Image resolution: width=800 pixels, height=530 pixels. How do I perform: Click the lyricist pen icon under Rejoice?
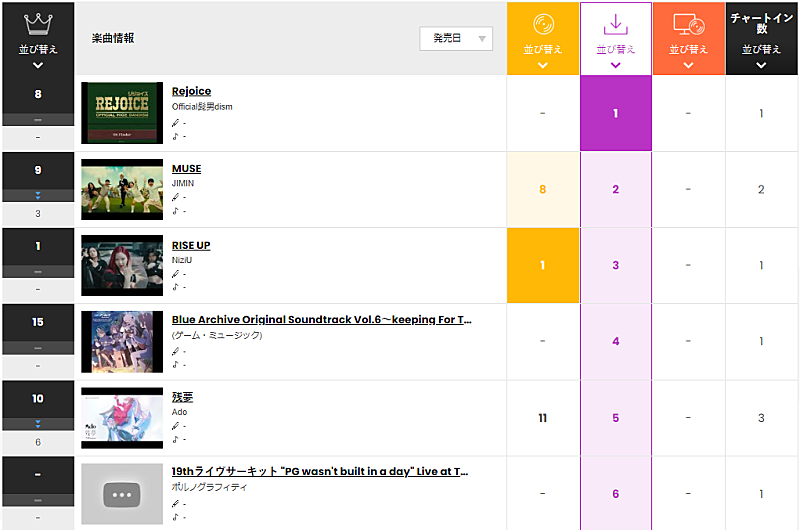tap(175, 123)
